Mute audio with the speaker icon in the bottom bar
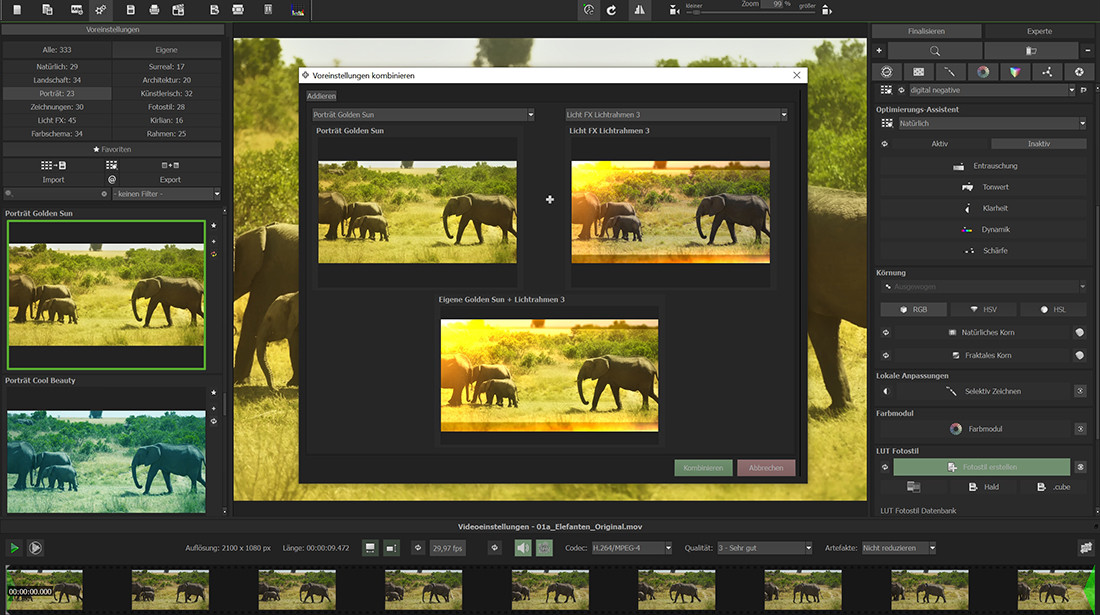Image resolution: width=1100 pixels, height=615 pixels. click(521, 547)
